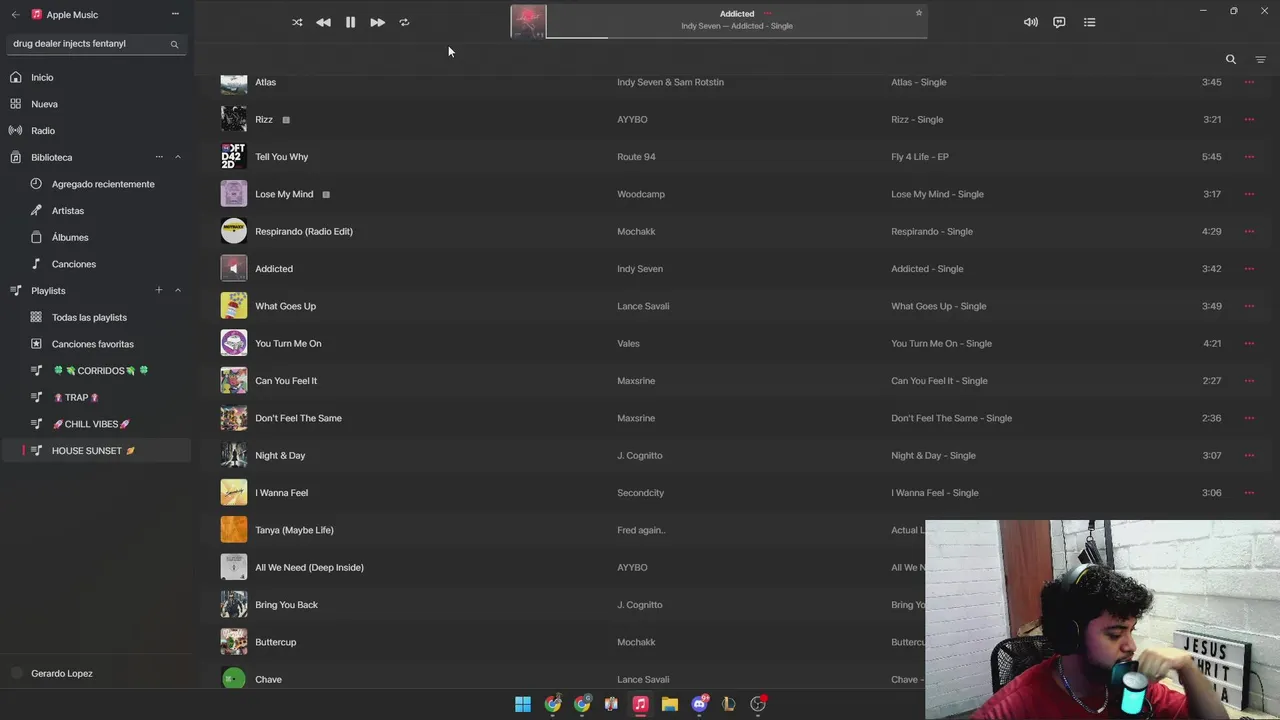Open Agregado recientemente
The image size is (1280, 720).
coord(103,184)
